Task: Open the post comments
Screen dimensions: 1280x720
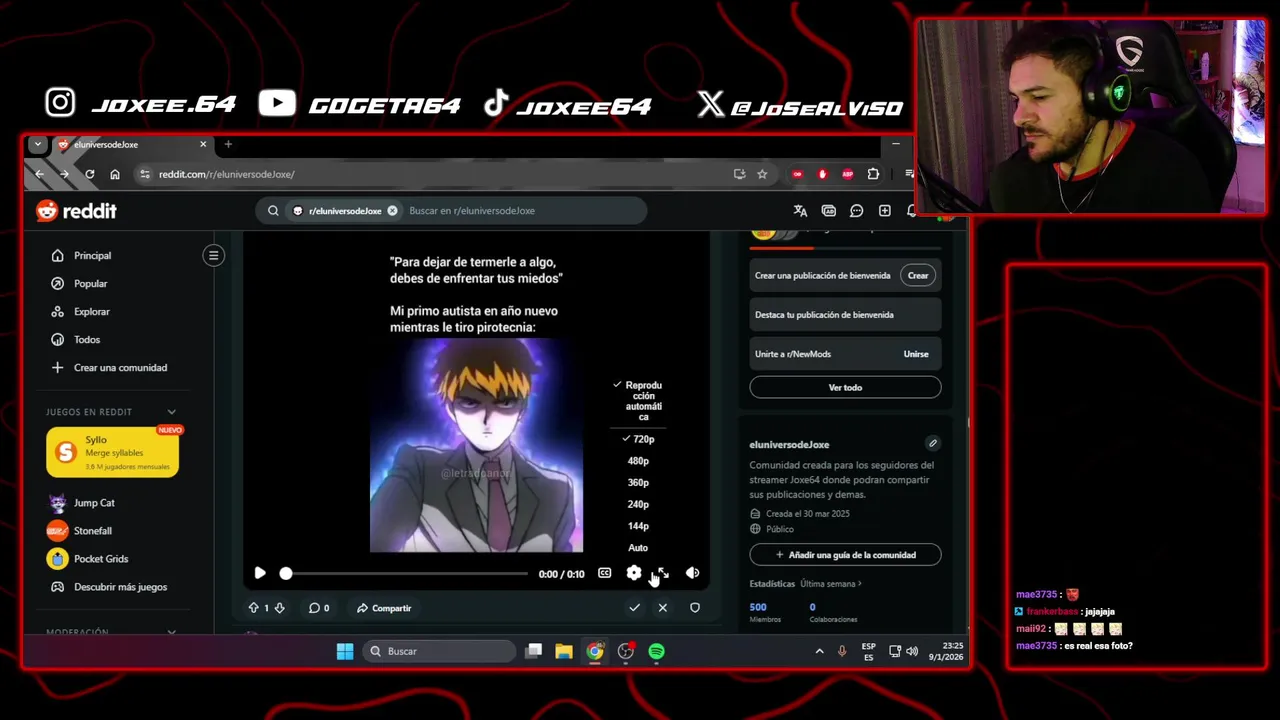Action: (319, 608)
